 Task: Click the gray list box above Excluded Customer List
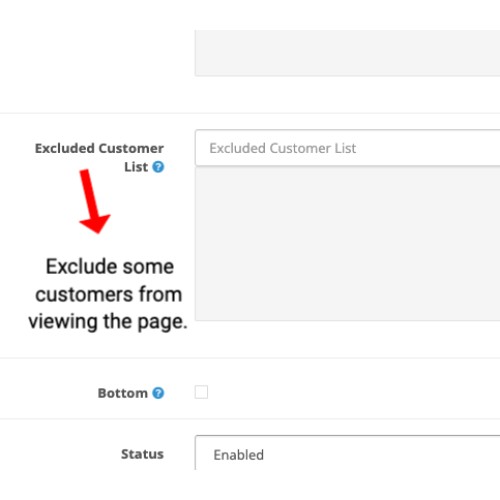click(x=347, y=53)
